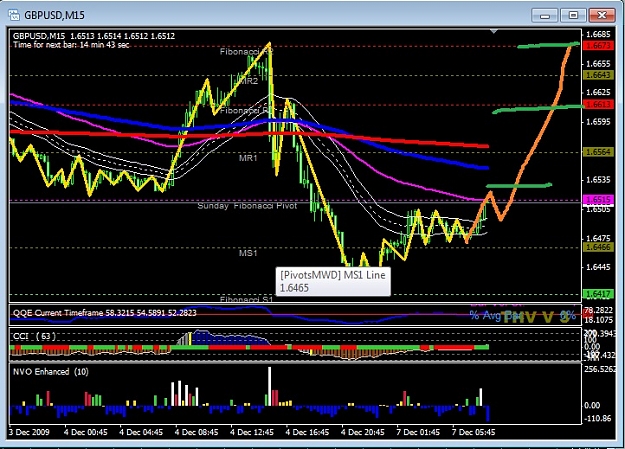Click the '4 Dec 20:45' time axis label
This screenshot has width=625, height=449.
(363, 432)
